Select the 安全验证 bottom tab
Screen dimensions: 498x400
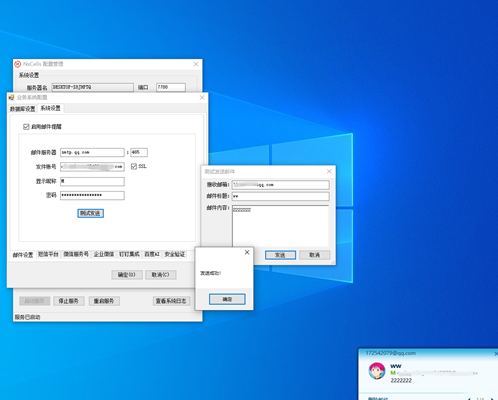click(175, 254)
